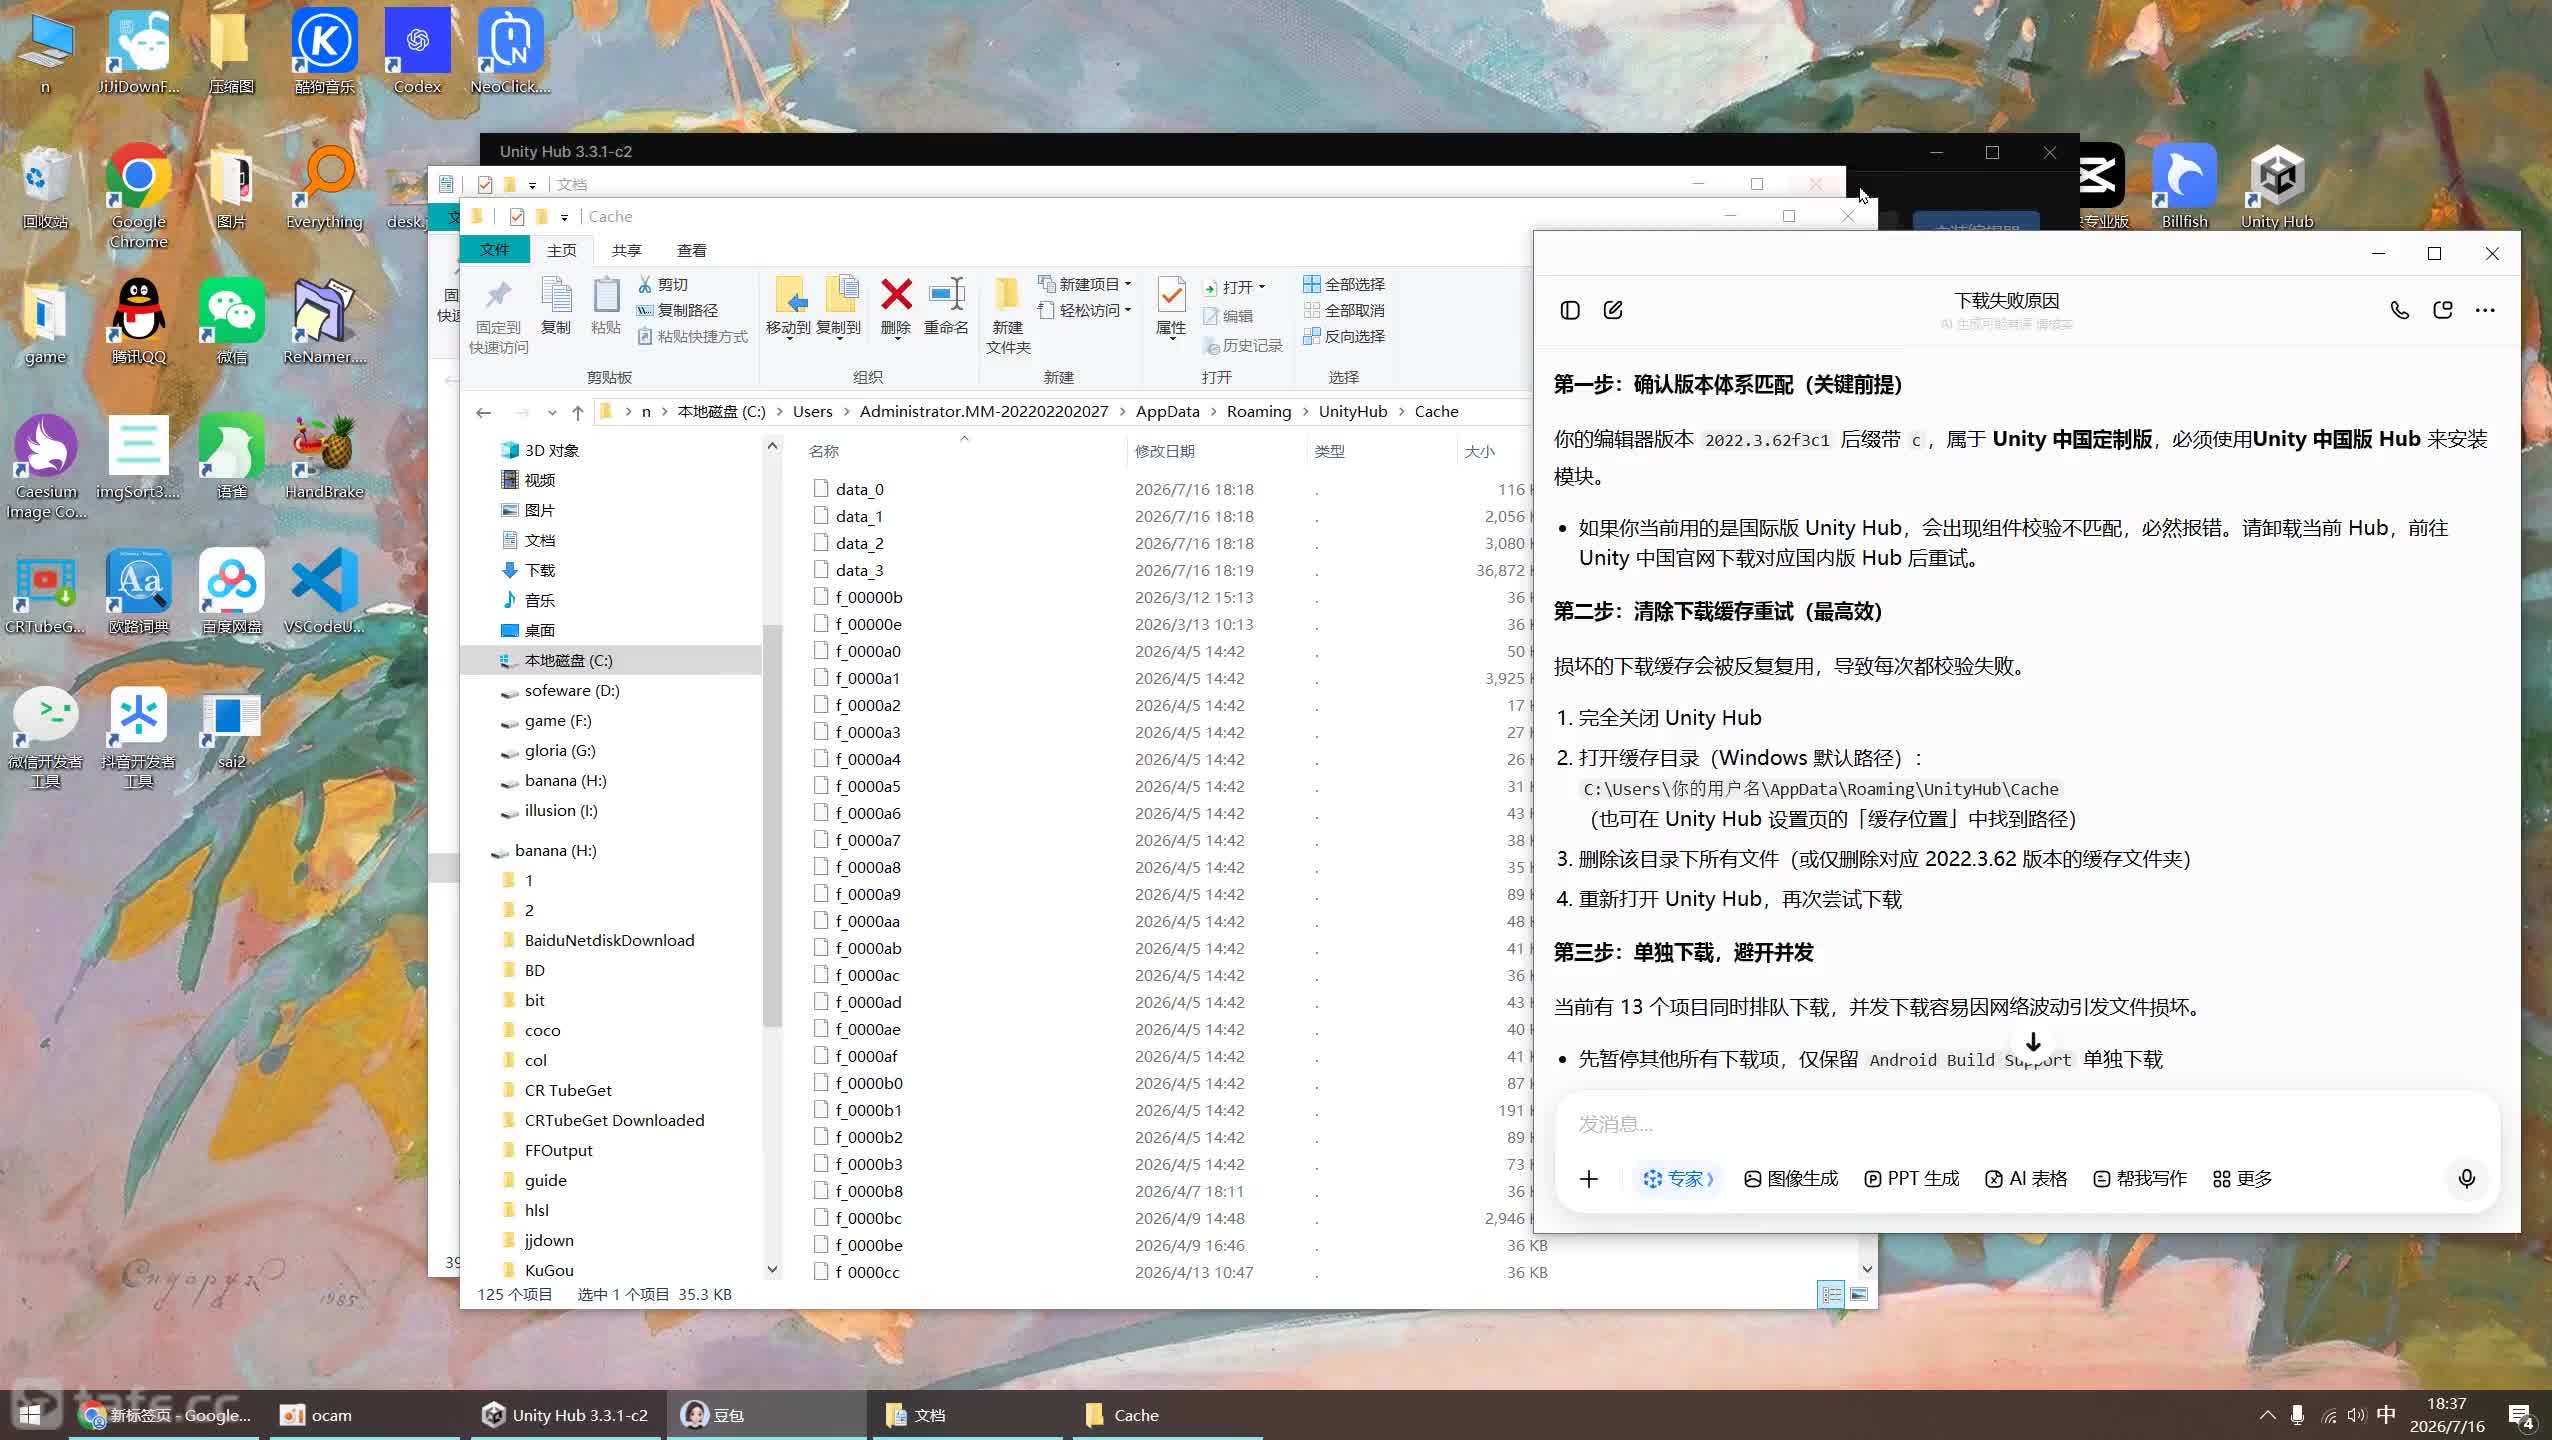Open the File (文件) ribbon tab
2552x1440 pixels.
click(x=494, y=250)
